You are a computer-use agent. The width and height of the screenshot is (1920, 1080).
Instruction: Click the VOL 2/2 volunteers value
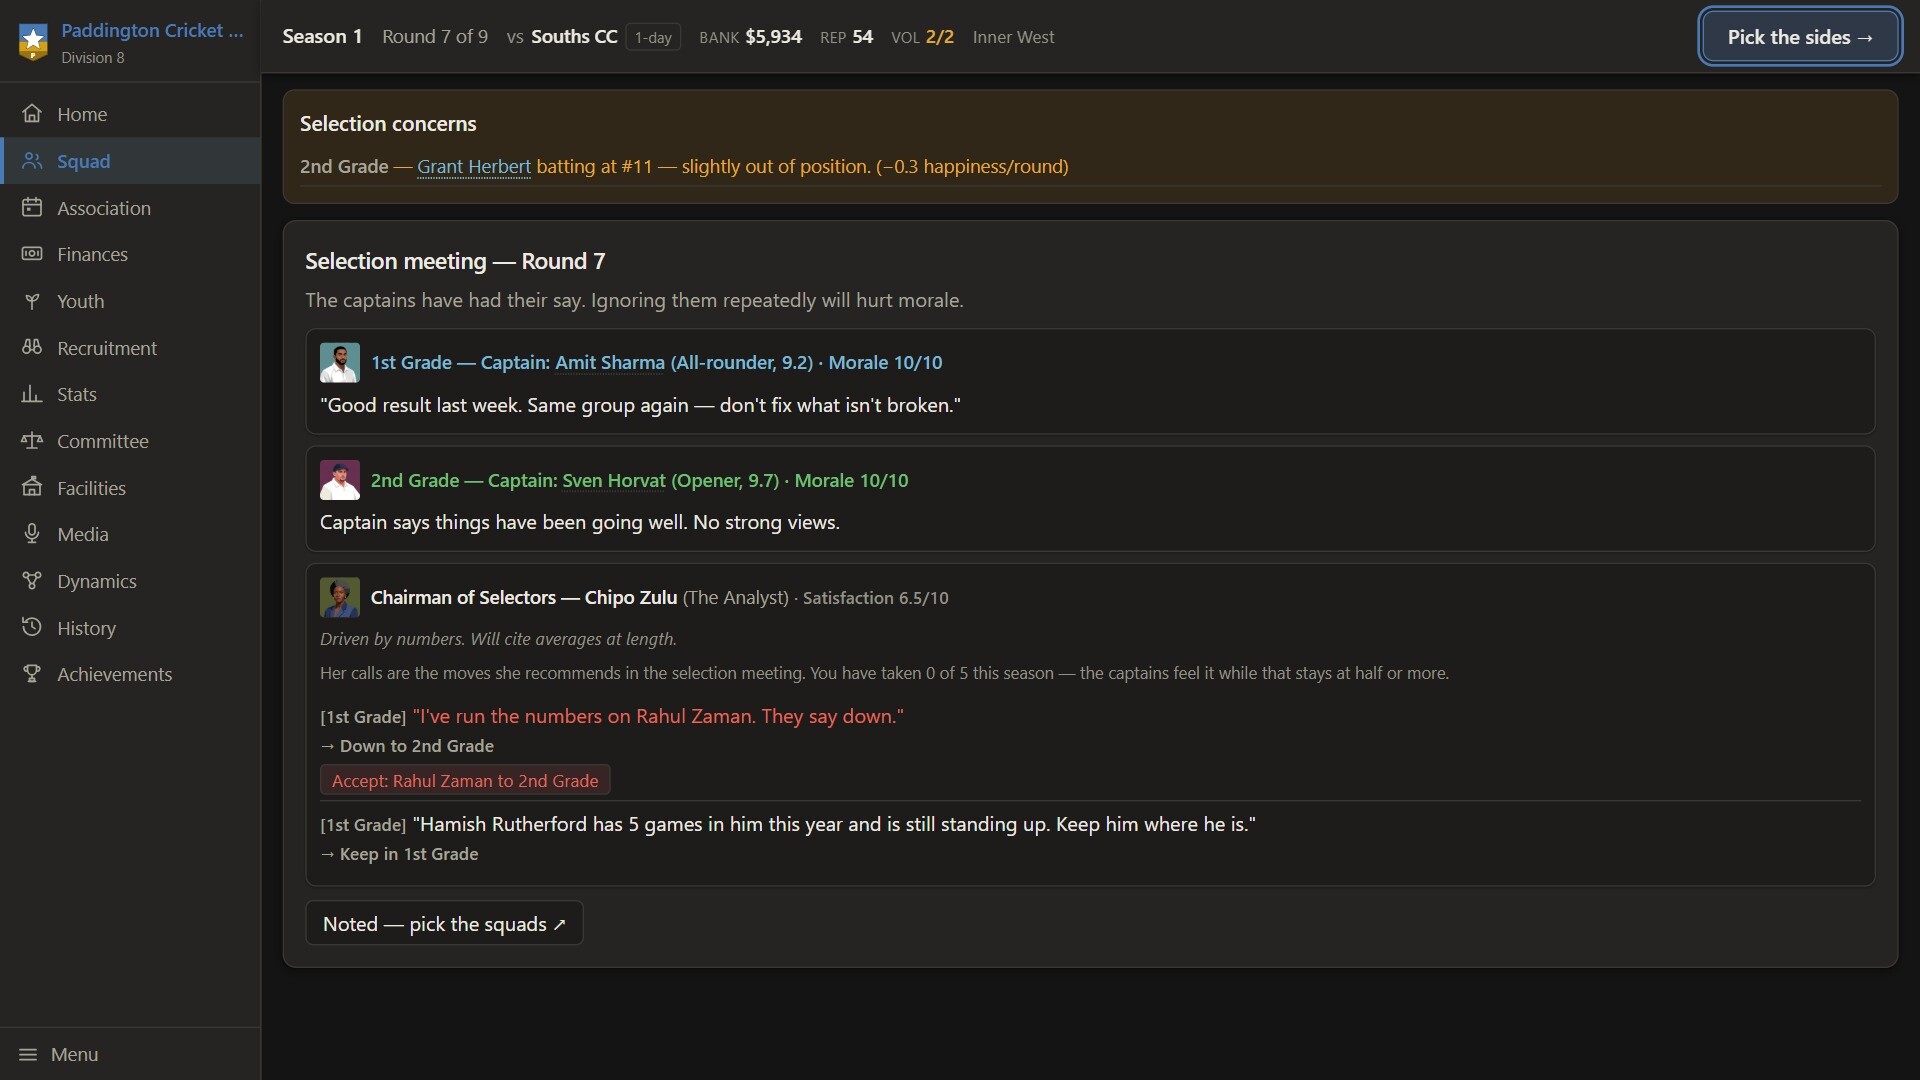pos(922,37)
